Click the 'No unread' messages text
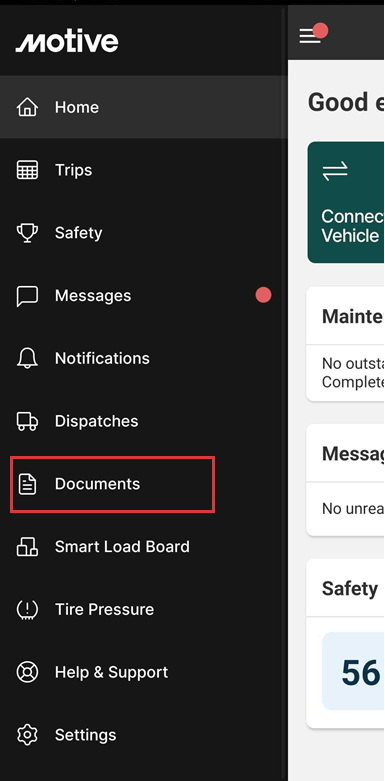The height and width of the screenshot is (781, 385). [x=353, y=509]
